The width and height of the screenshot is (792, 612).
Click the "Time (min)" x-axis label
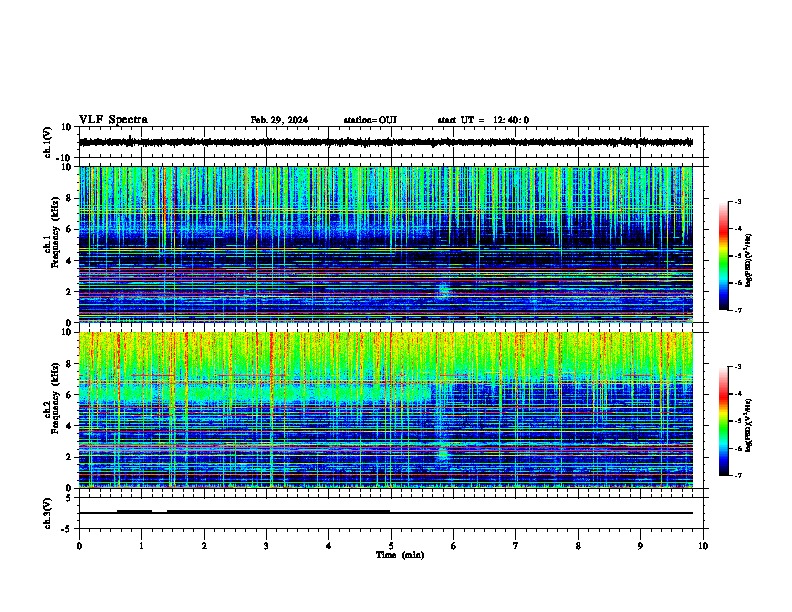click(400, 555)
